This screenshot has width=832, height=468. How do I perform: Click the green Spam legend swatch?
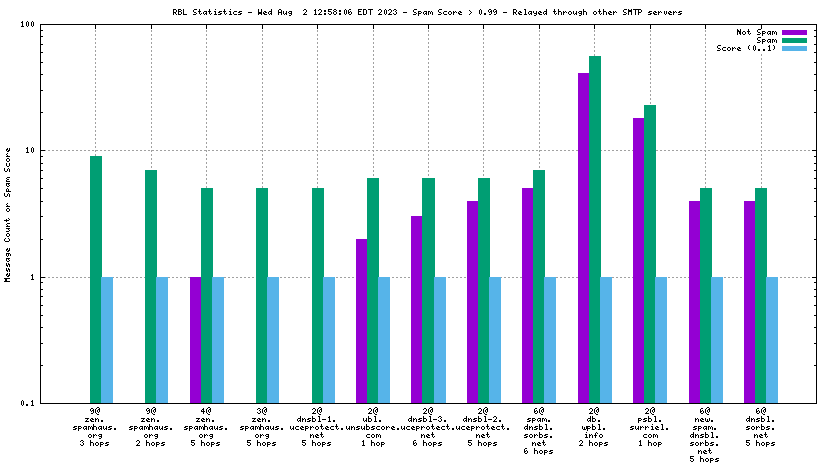pos(793,40)
